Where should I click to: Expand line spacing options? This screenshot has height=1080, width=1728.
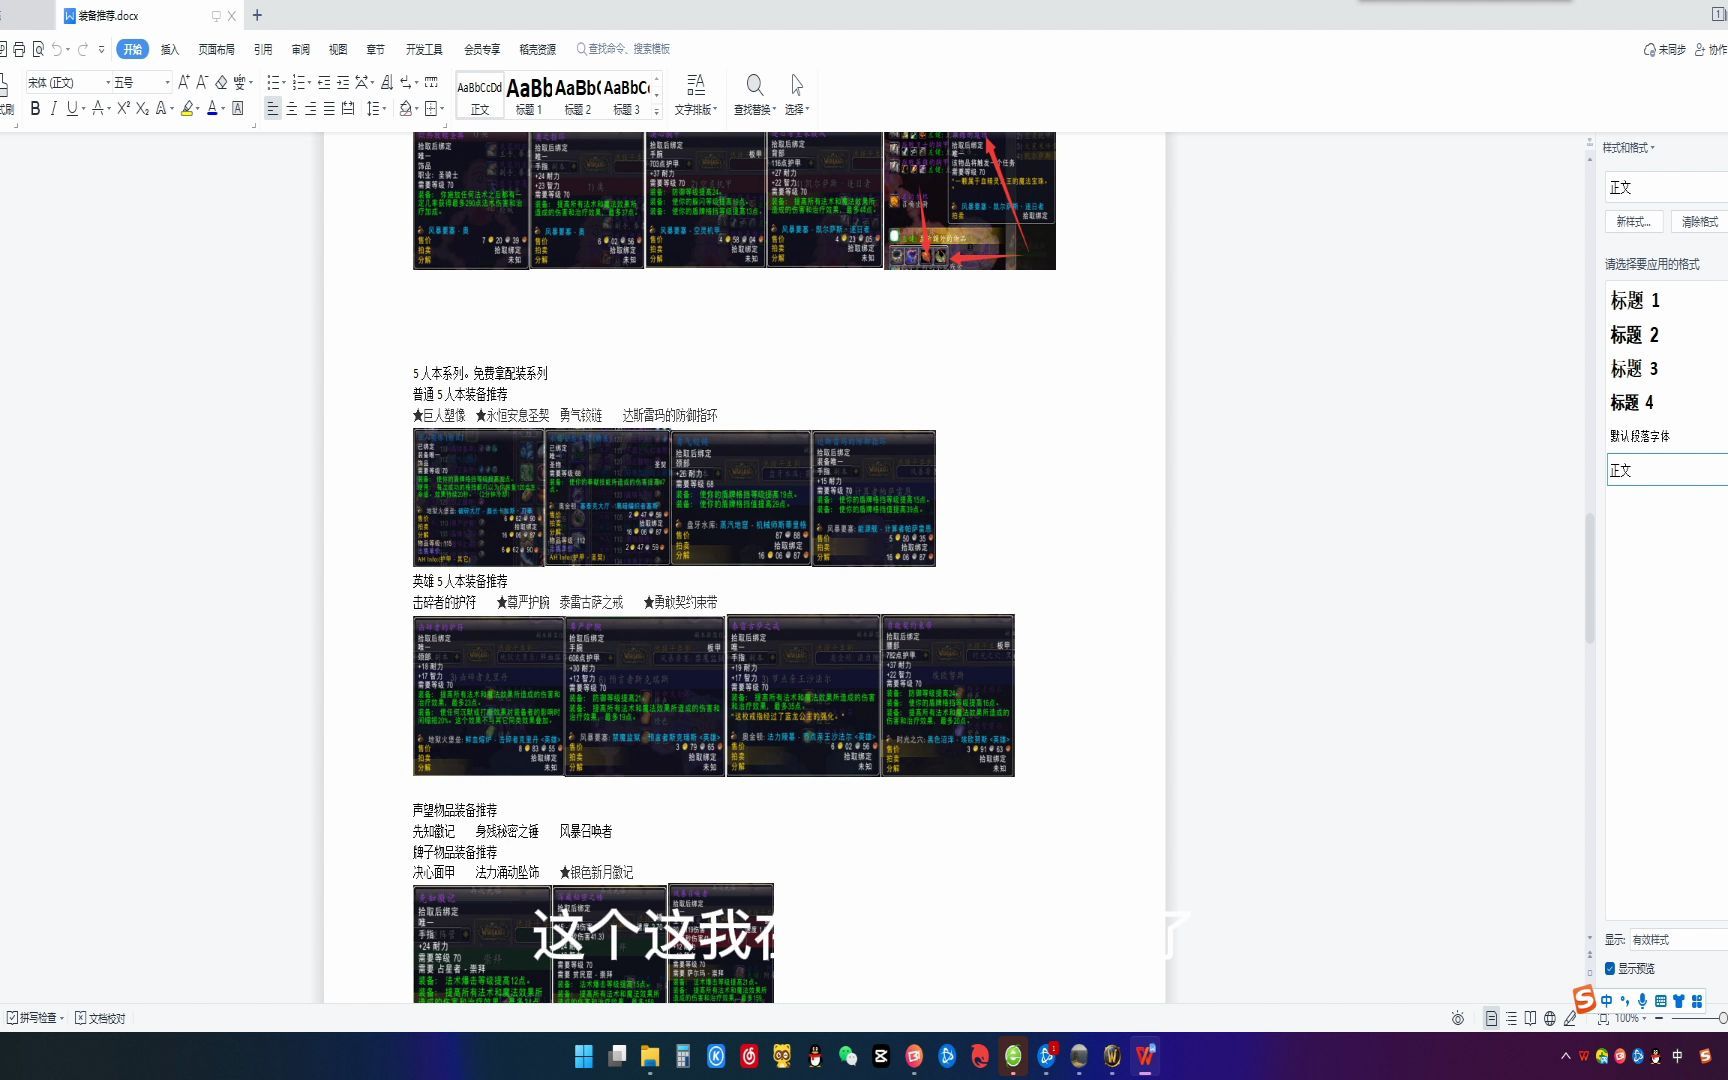tap(384, 108)
